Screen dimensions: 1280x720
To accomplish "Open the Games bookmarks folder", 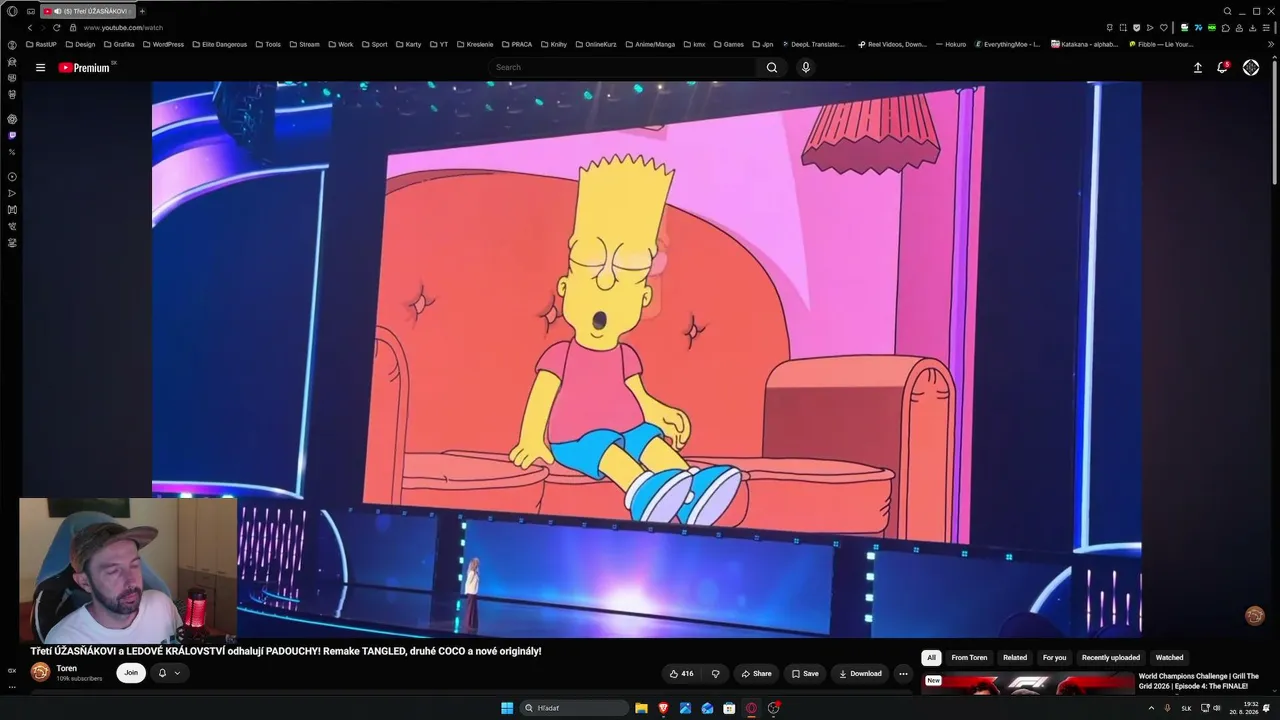I will click(728, 44).
